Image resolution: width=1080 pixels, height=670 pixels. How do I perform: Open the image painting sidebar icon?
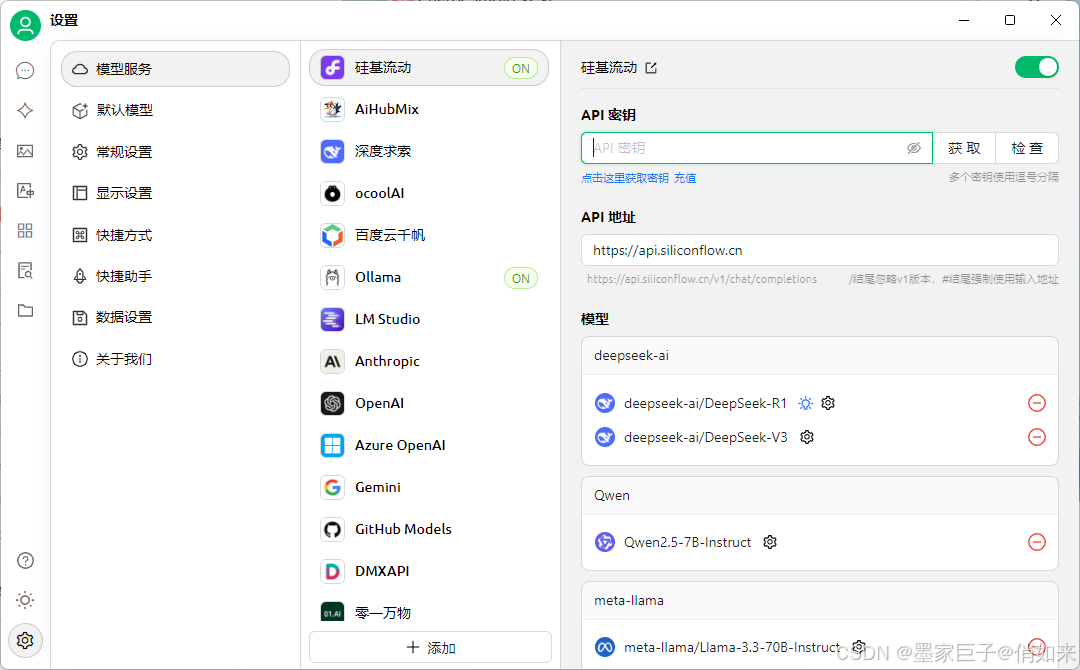pyautogui.click(x=25, y=151)
